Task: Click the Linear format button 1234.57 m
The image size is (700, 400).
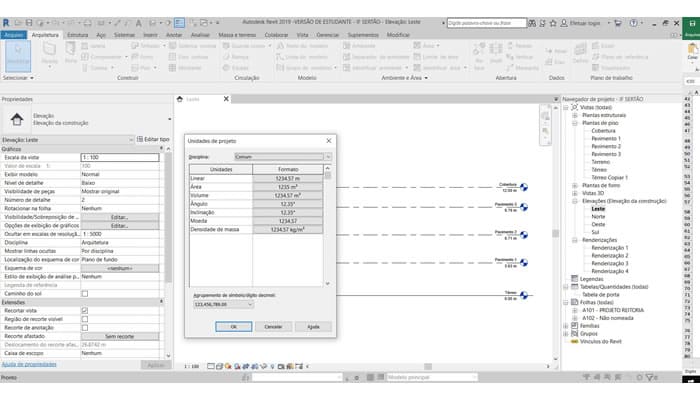Action: pos(288,179)
